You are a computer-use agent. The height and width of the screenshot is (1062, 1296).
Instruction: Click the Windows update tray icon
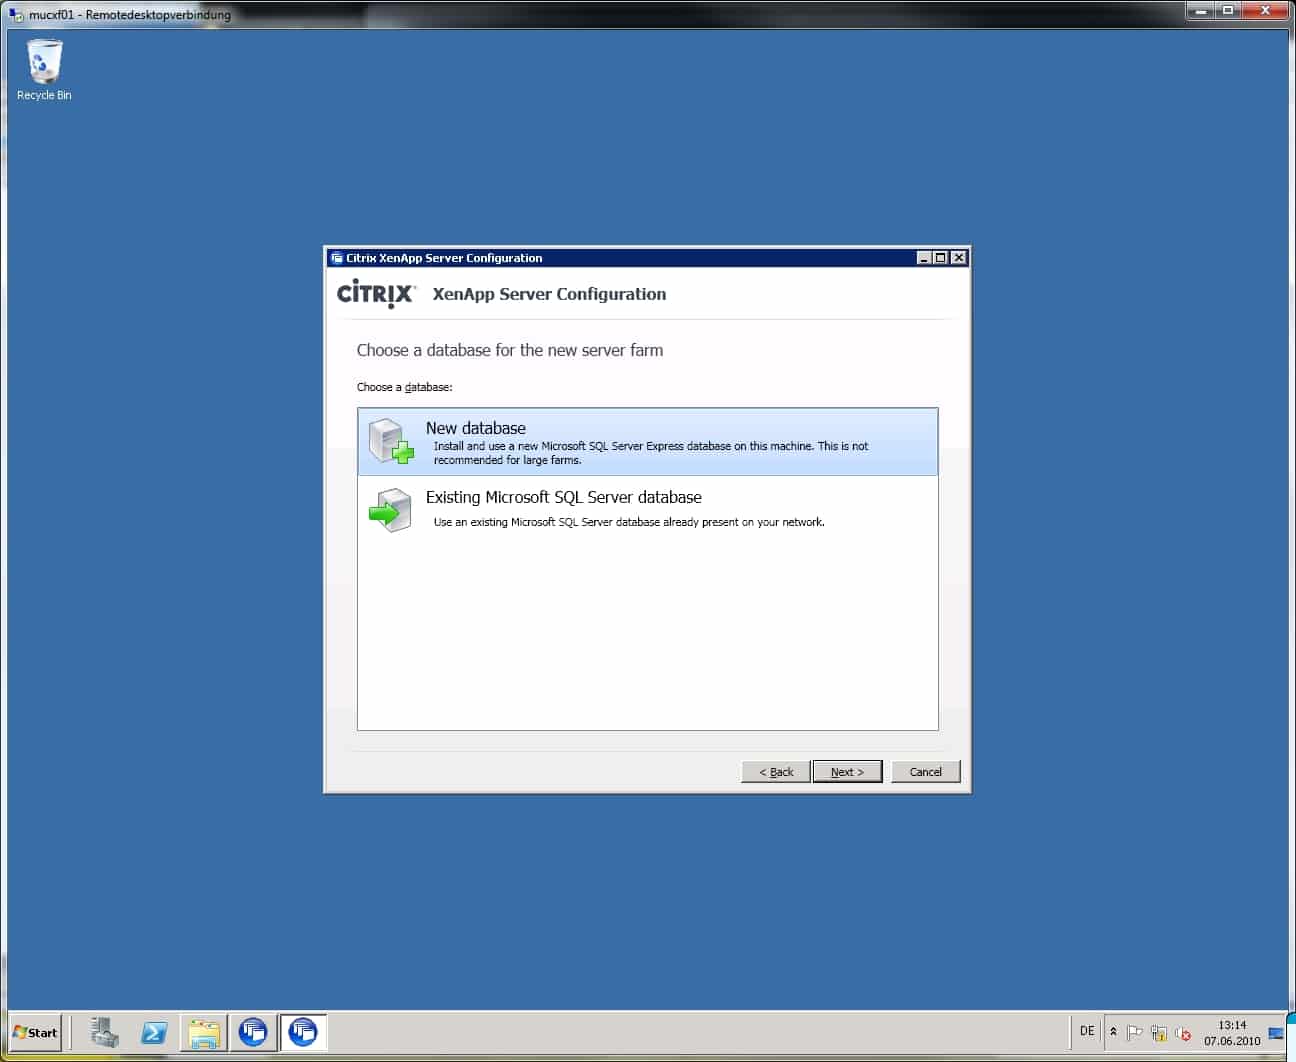coord(1159,1033)
